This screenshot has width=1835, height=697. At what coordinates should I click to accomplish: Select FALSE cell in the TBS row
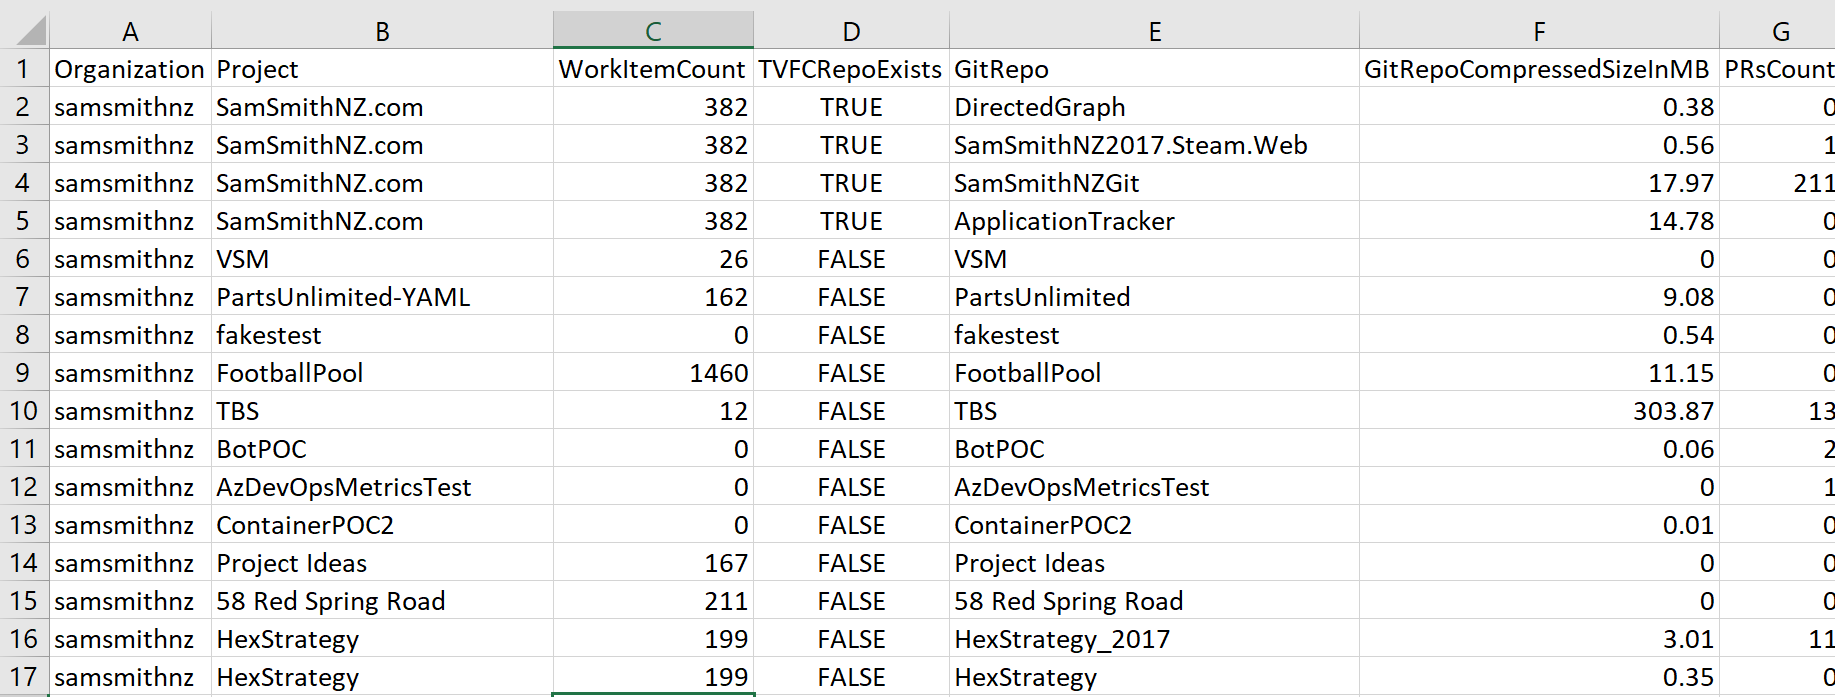851,411
